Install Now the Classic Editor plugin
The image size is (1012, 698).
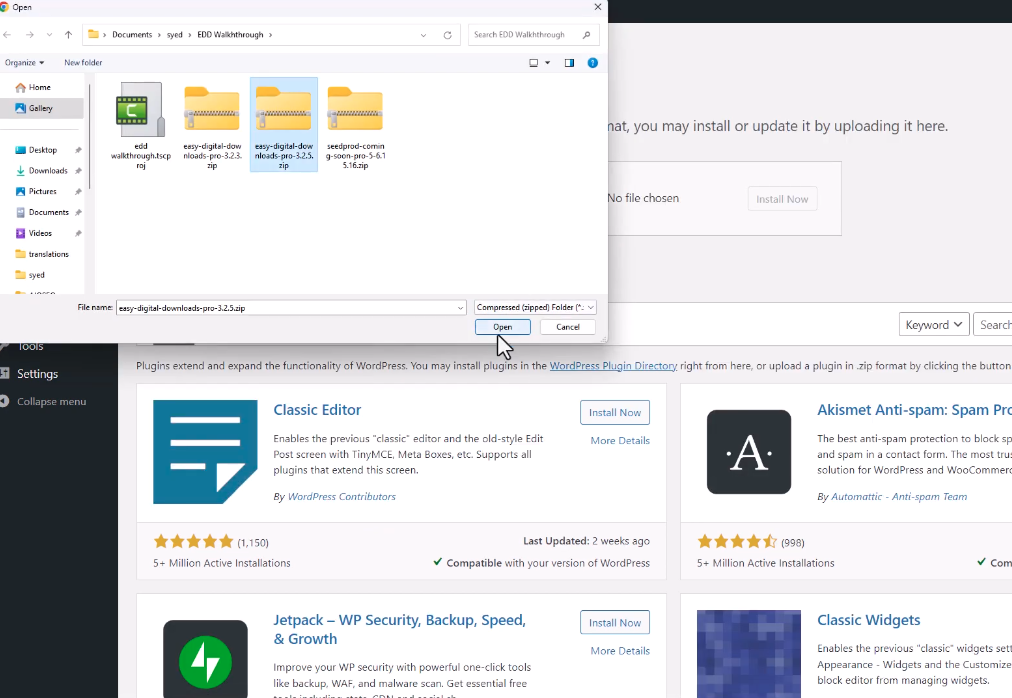click(614, 412)
